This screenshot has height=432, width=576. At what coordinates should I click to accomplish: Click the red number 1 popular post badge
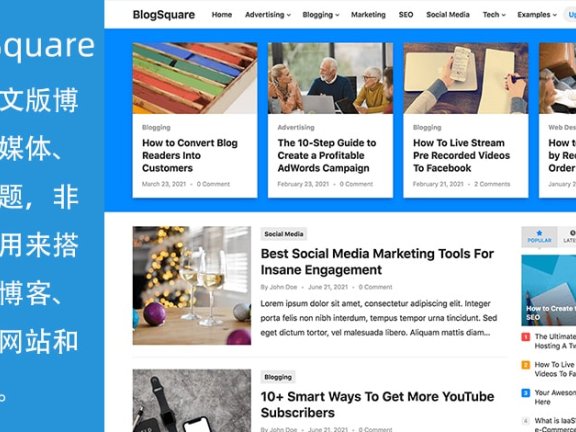point(526,336)
